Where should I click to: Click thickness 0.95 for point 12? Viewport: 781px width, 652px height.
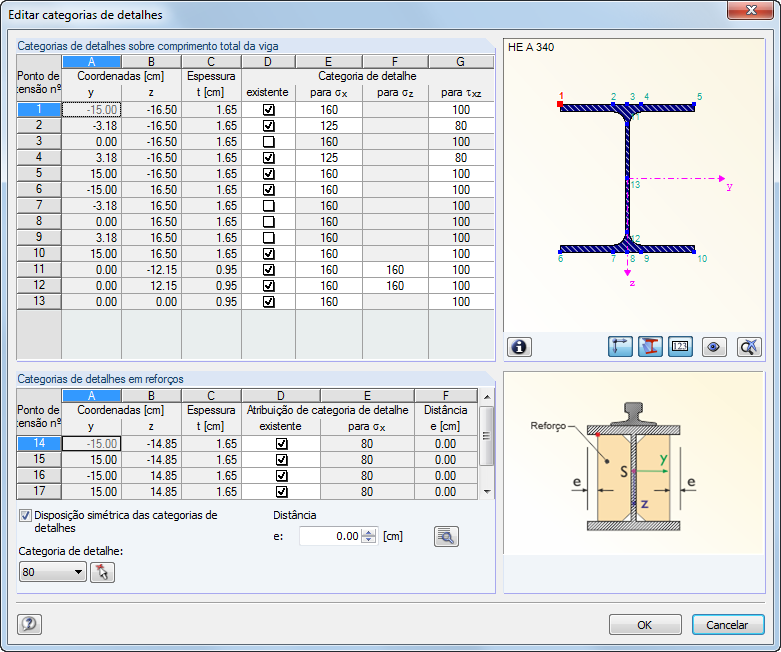(x=211, y=285)
